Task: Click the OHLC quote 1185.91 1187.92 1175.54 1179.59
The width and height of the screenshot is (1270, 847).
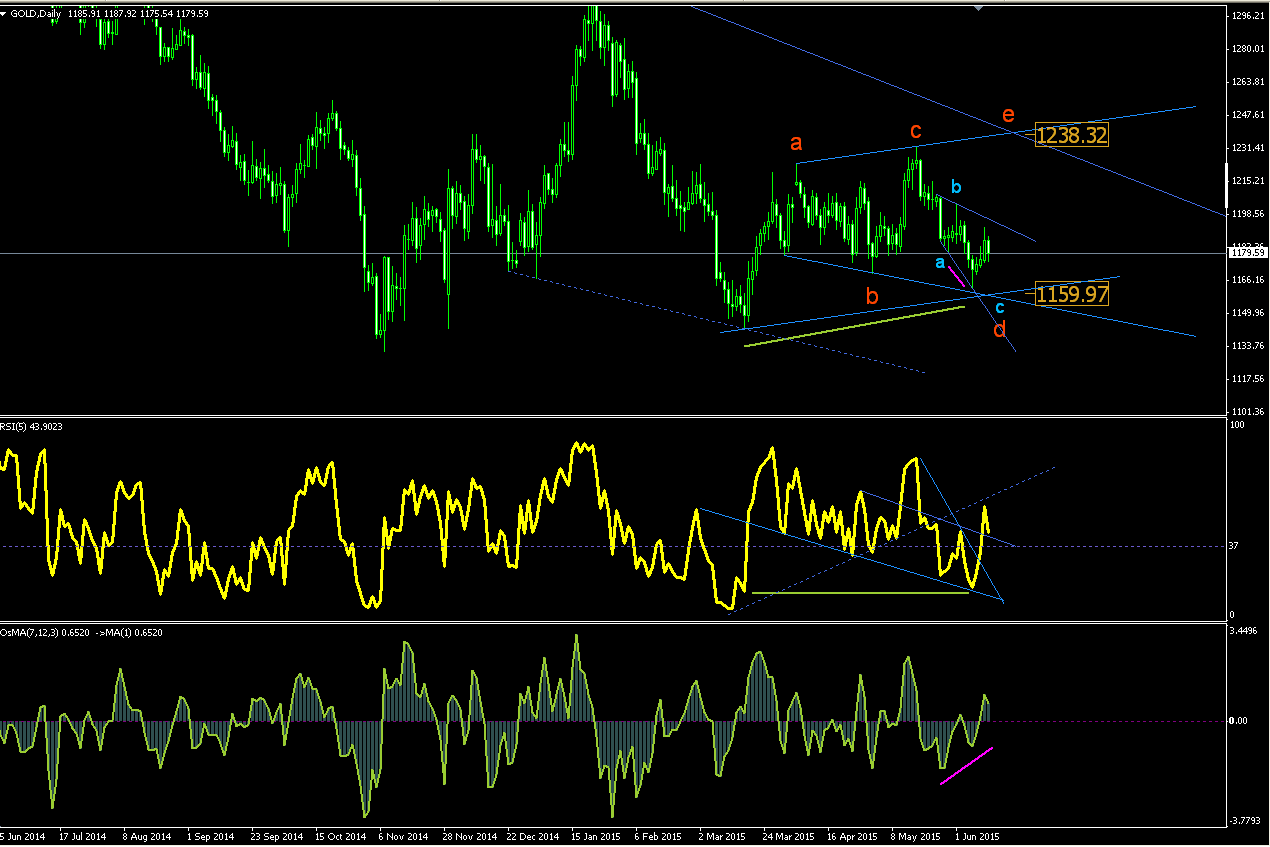Action: pos(138,15)
